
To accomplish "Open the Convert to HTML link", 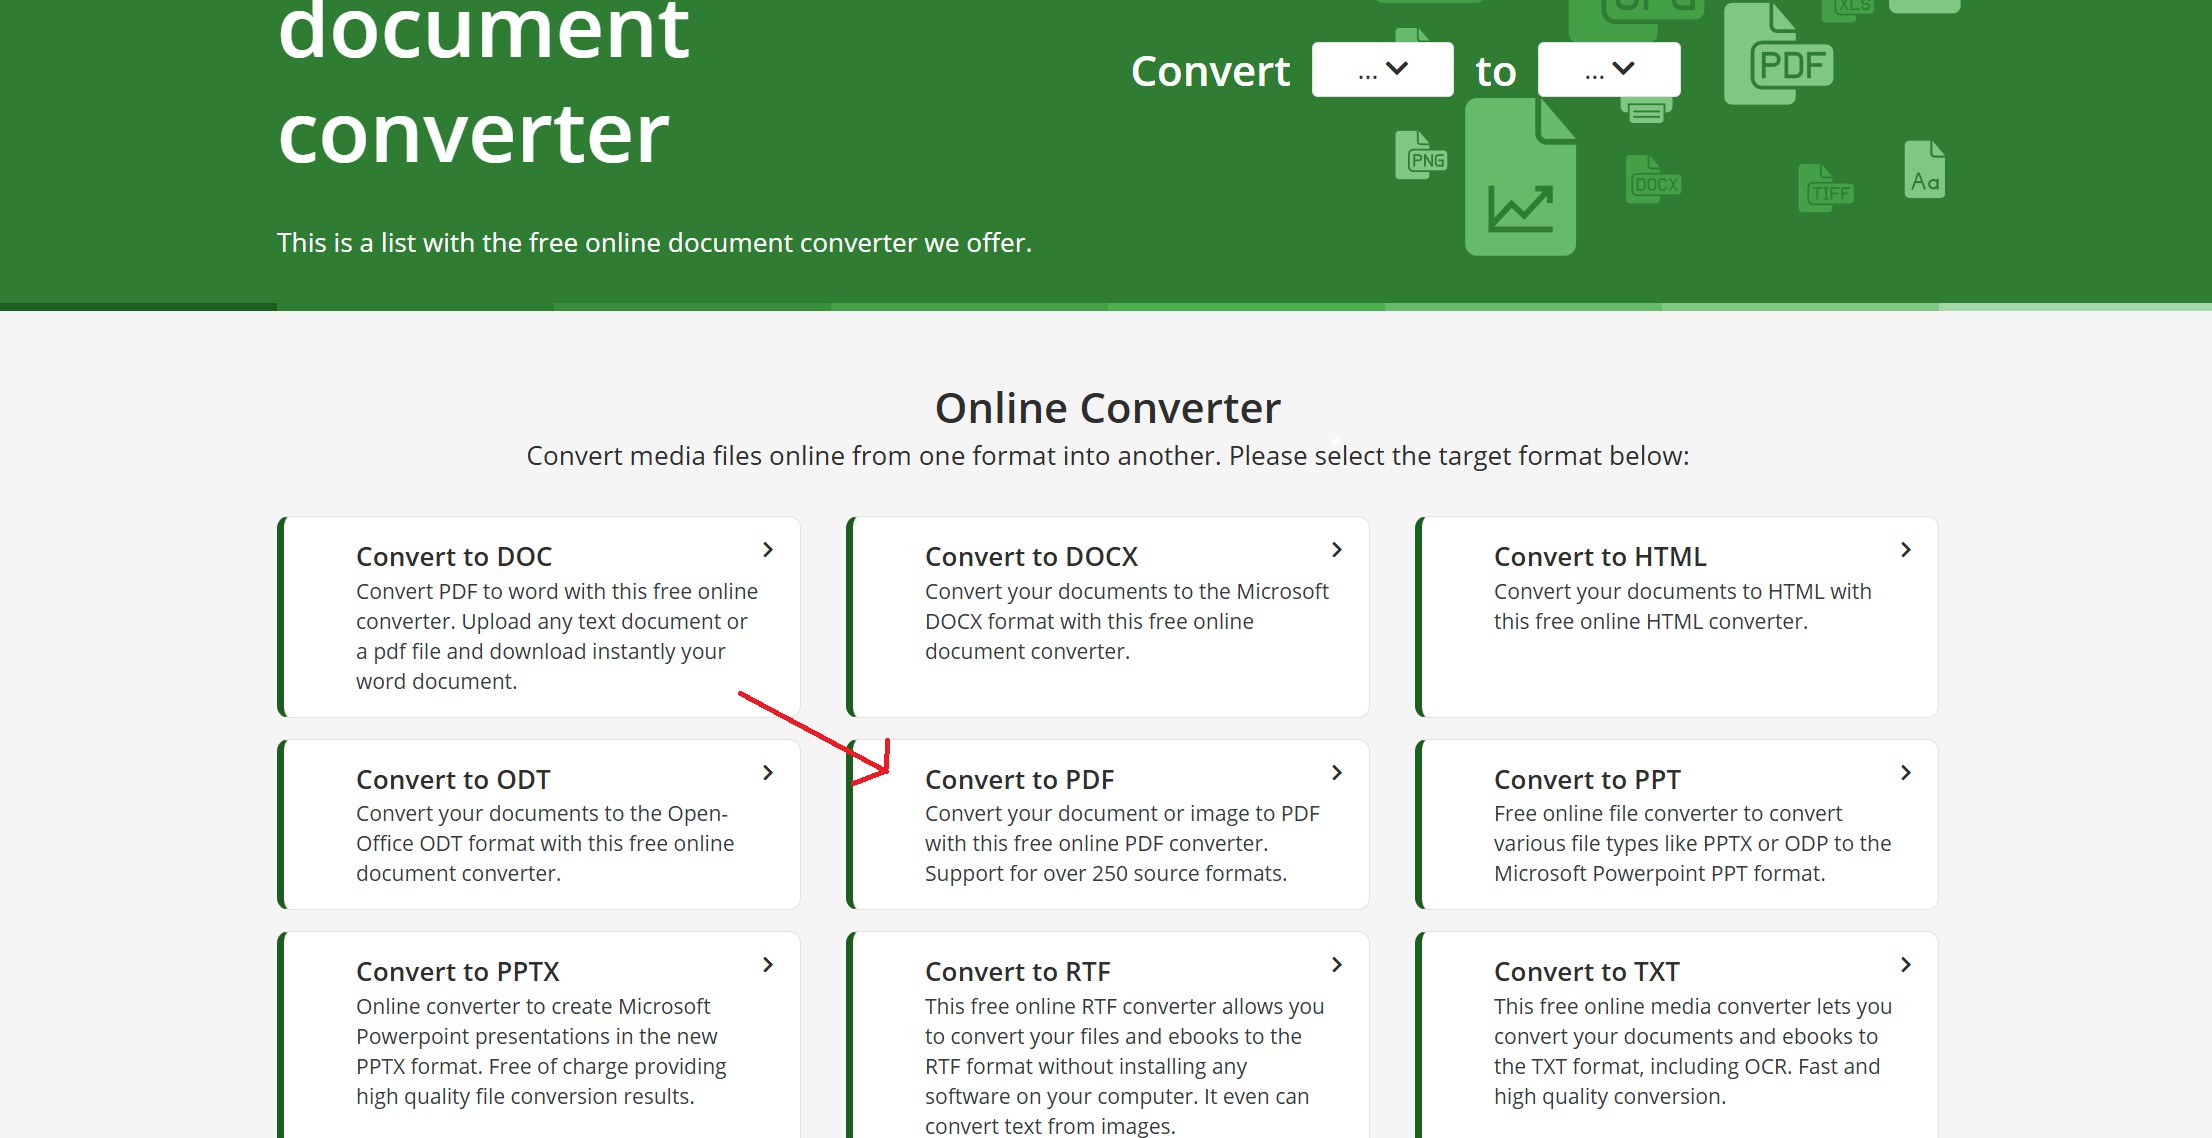I will (x=1600, y=557).
